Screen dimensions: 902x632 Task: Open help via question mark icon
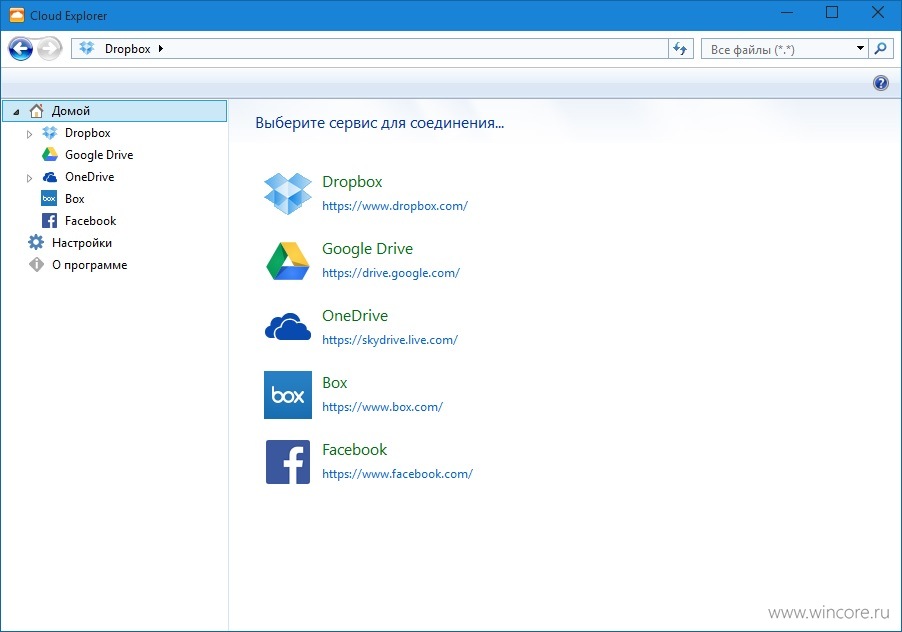click(x=881, y=83)
